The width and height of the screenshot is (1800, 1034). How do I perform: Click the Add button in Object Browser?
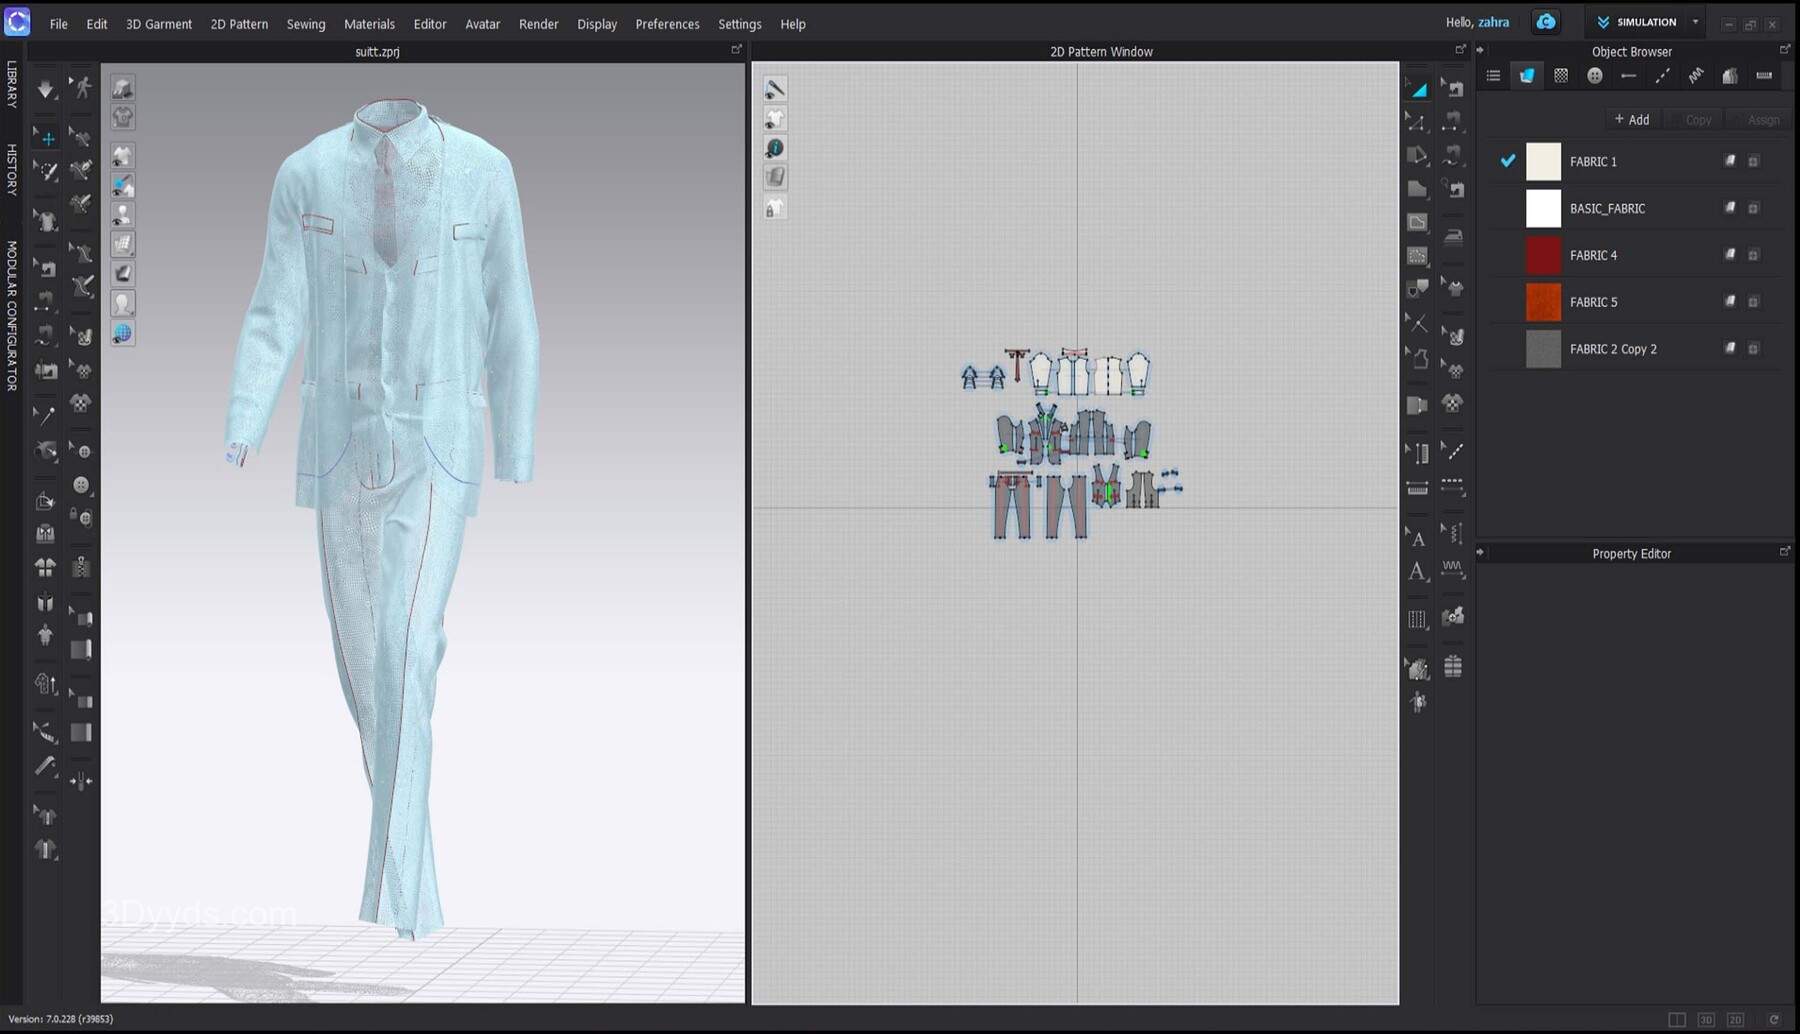click(1631, 120)
